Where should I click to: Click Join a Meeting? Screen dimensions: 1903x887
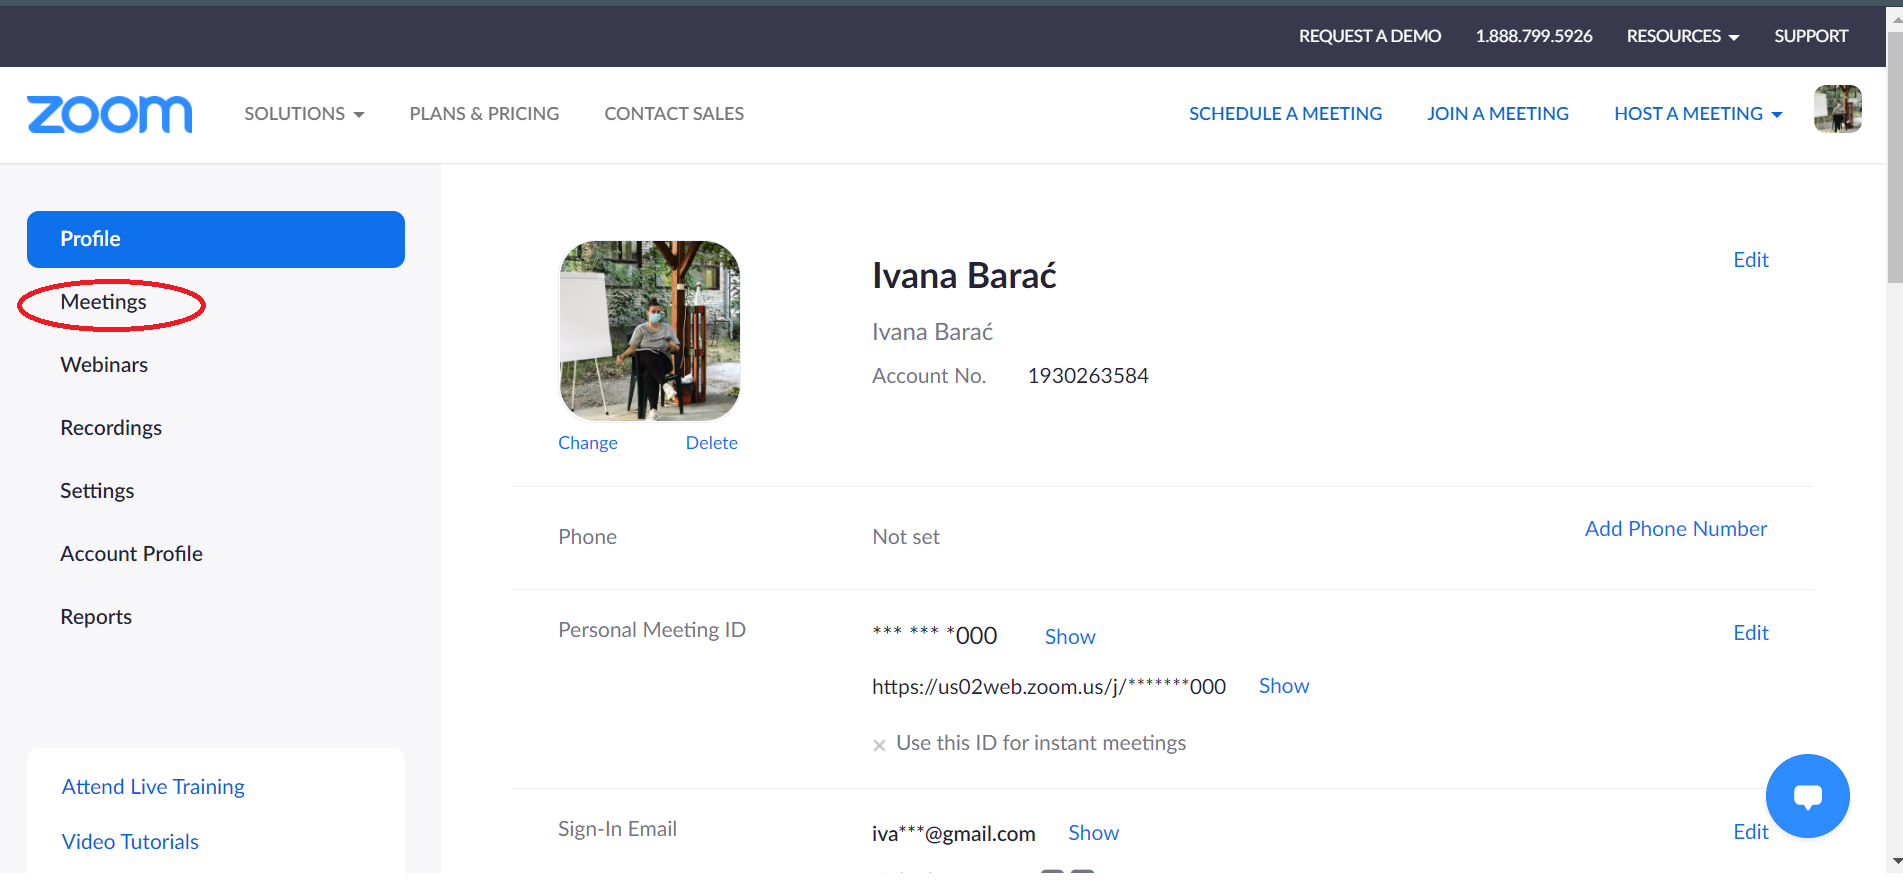(1498, 114)
